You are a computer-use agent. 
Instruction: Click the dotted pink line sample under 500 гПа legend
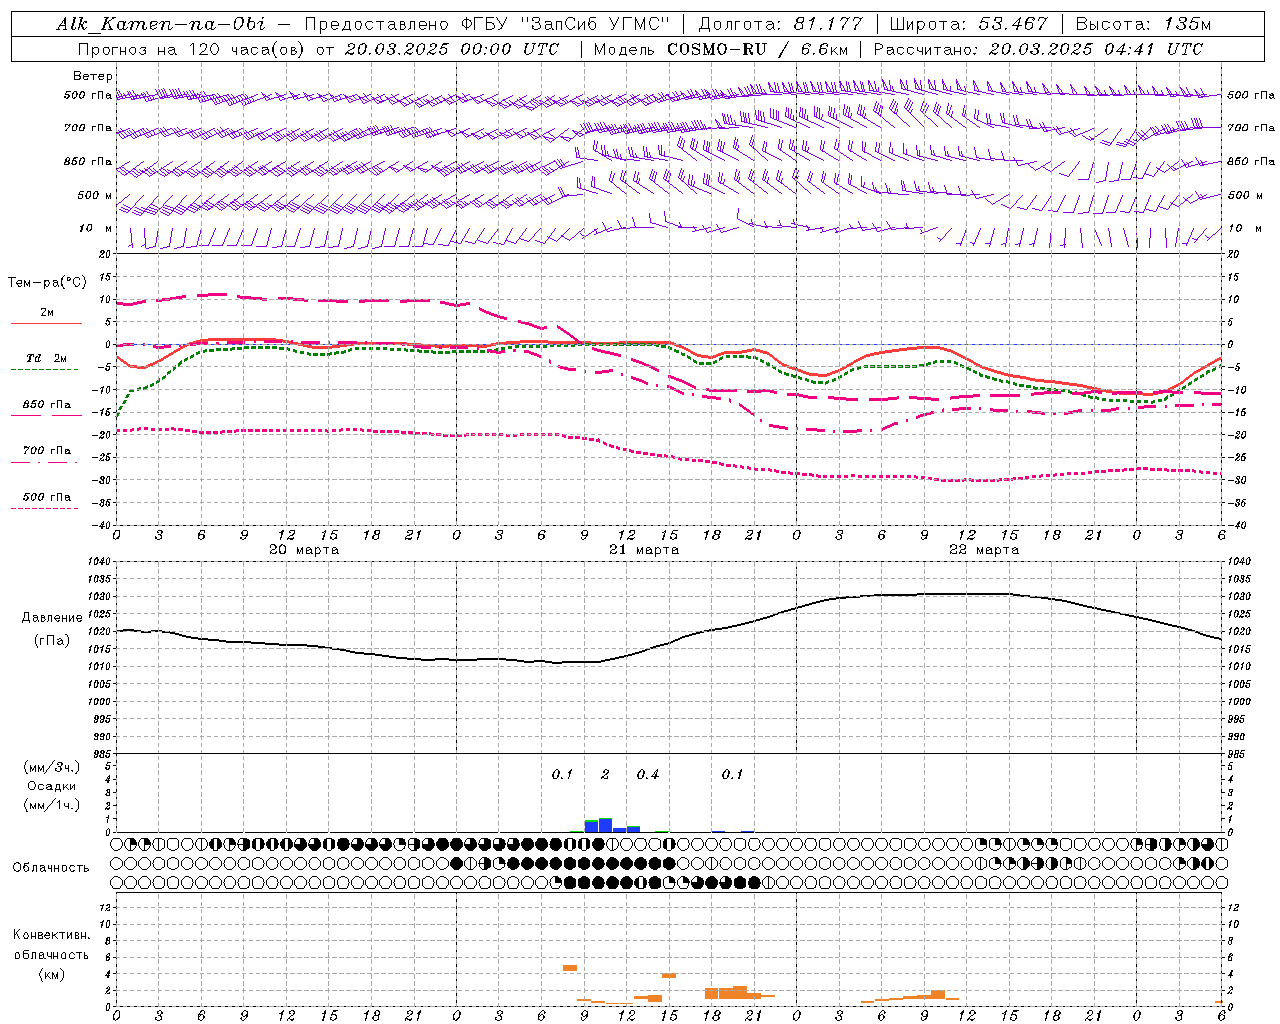(x=44, y=508)
